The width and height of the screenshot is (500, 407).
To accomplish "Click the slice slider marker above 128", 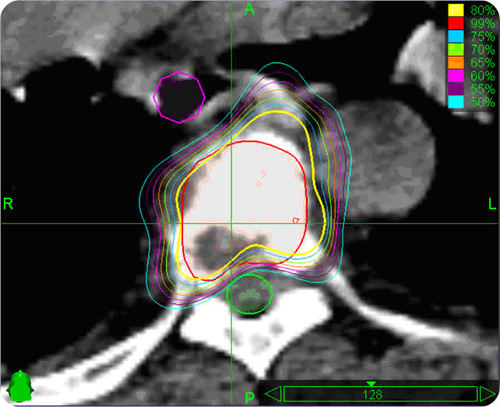I will [x=371, y=384].
